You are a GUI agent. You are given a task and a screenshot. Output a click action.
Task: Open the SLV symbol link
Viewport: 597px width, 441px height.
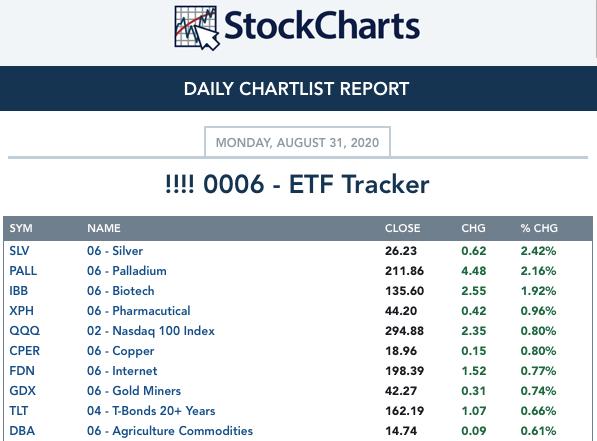pos(19,251)
